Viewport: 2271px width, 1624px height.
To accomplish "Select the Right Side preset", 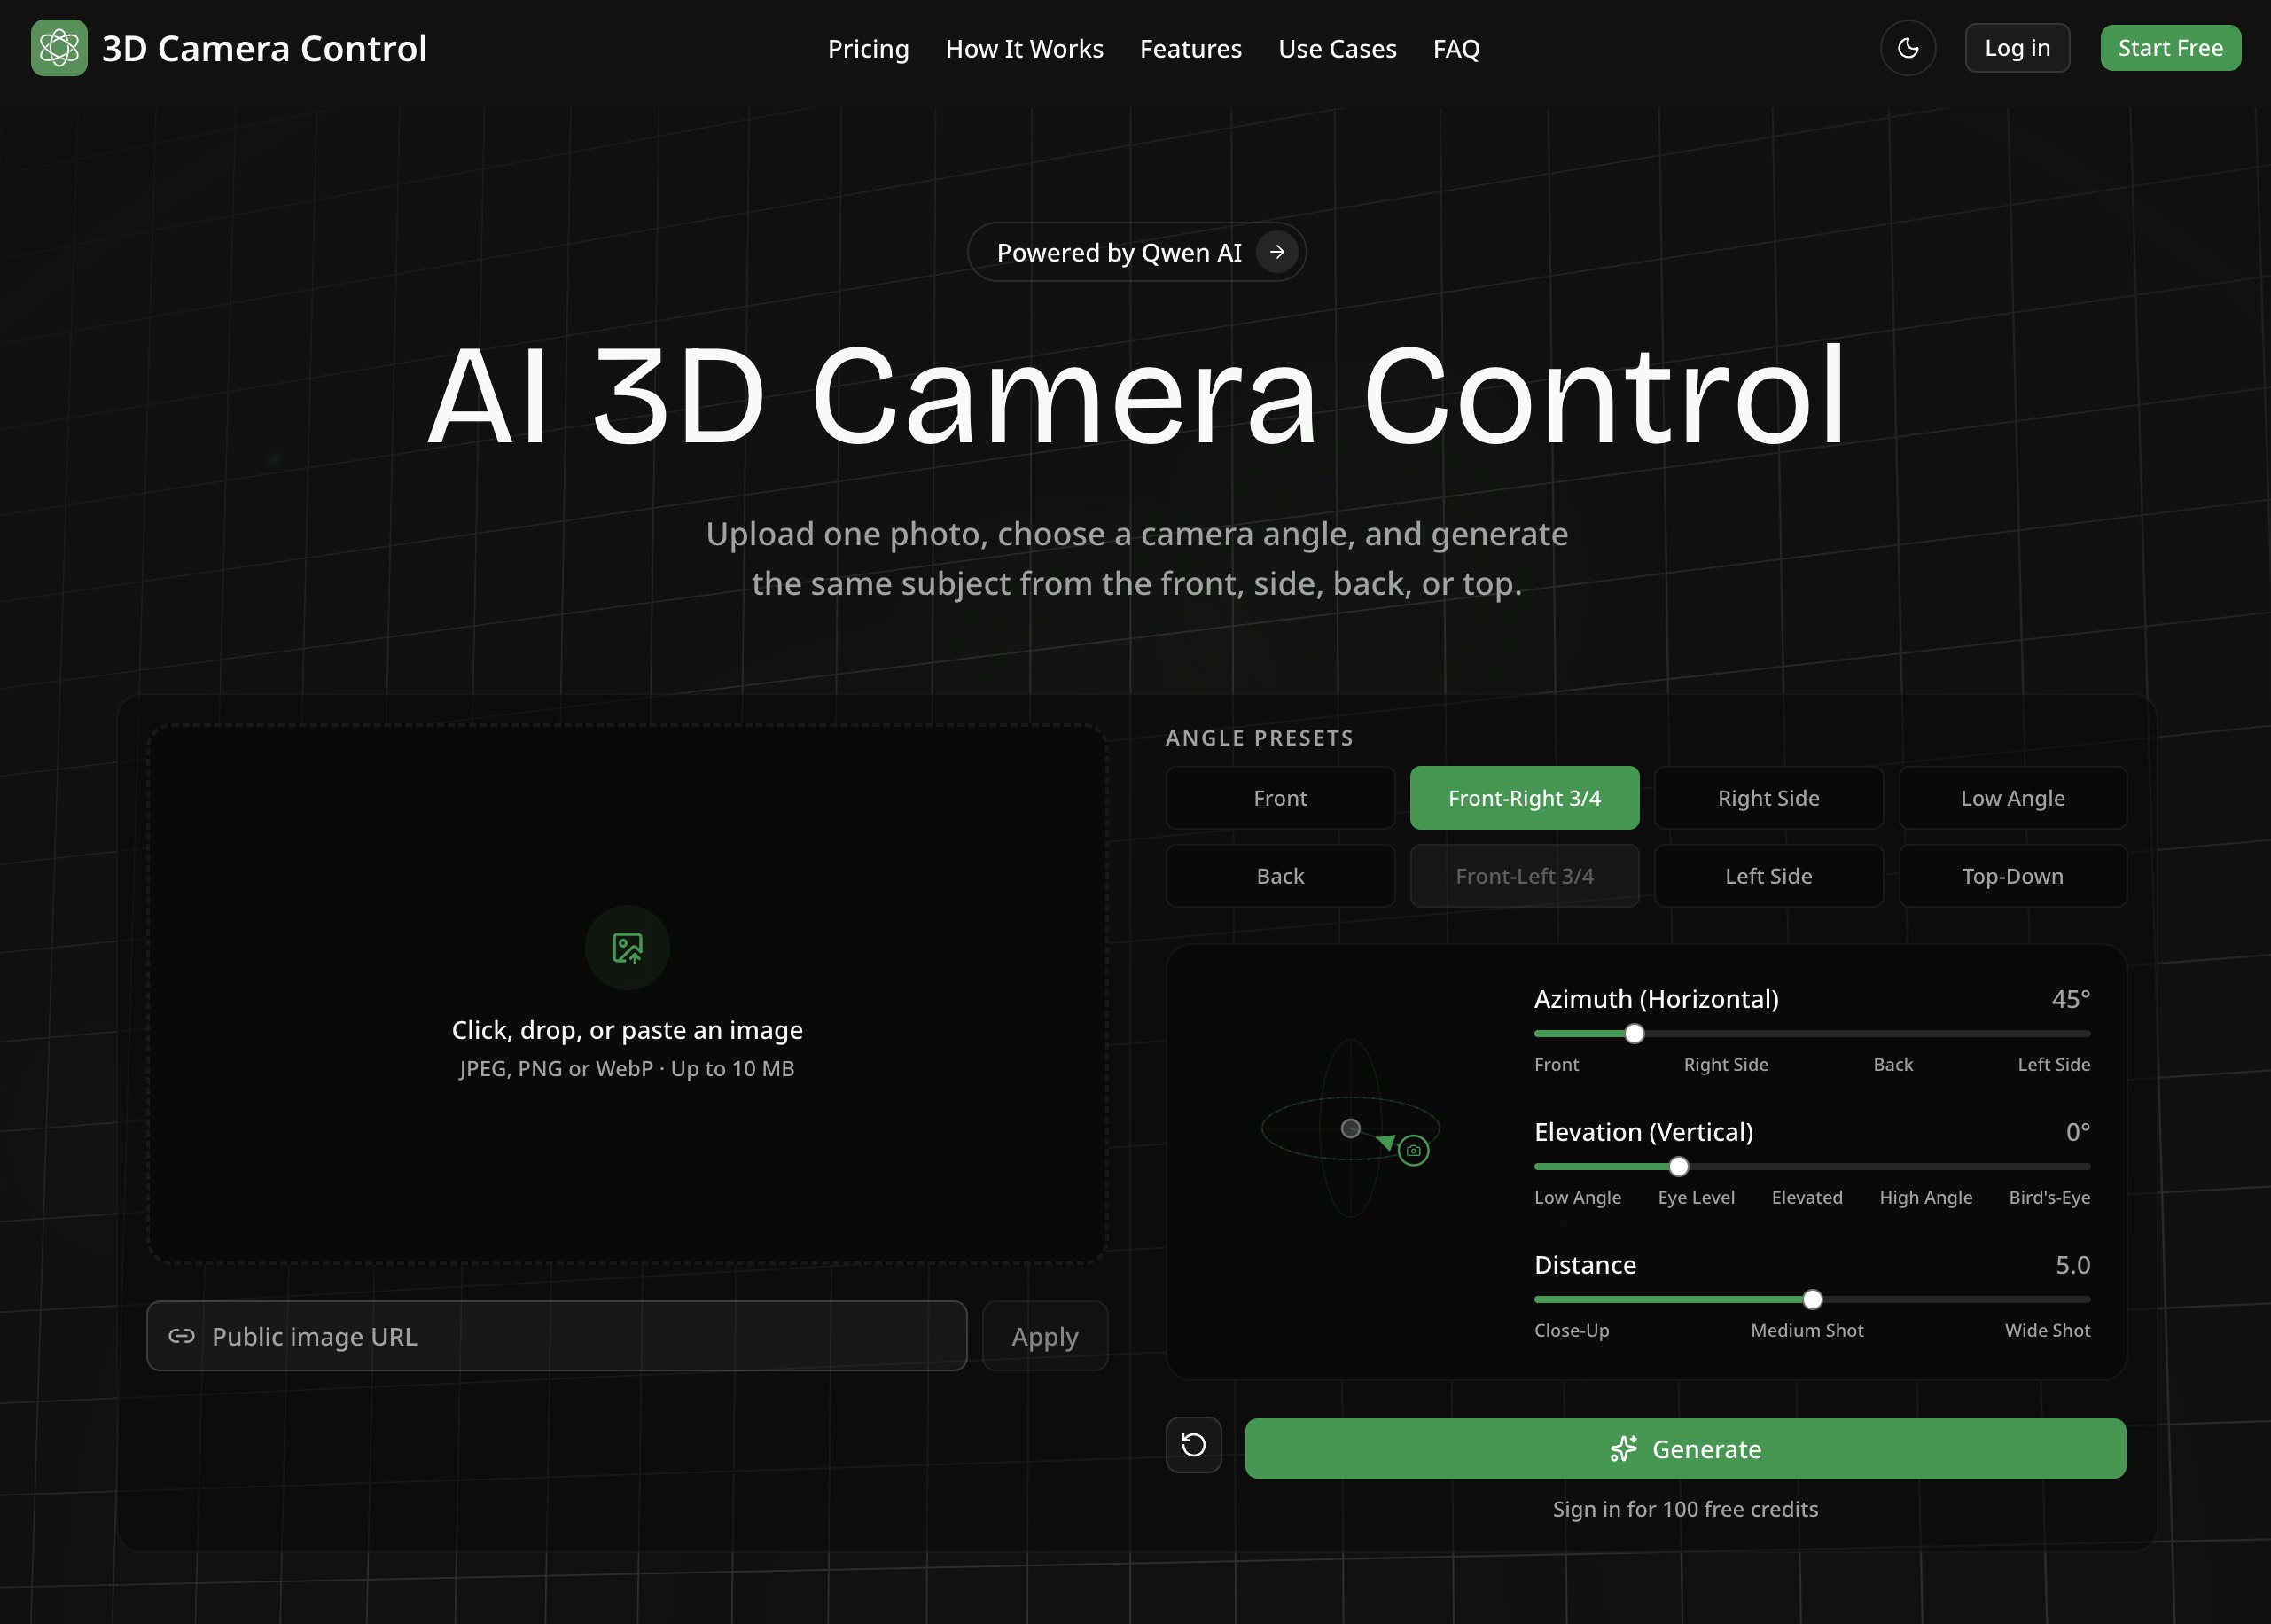I will [x=1768, y=798].
